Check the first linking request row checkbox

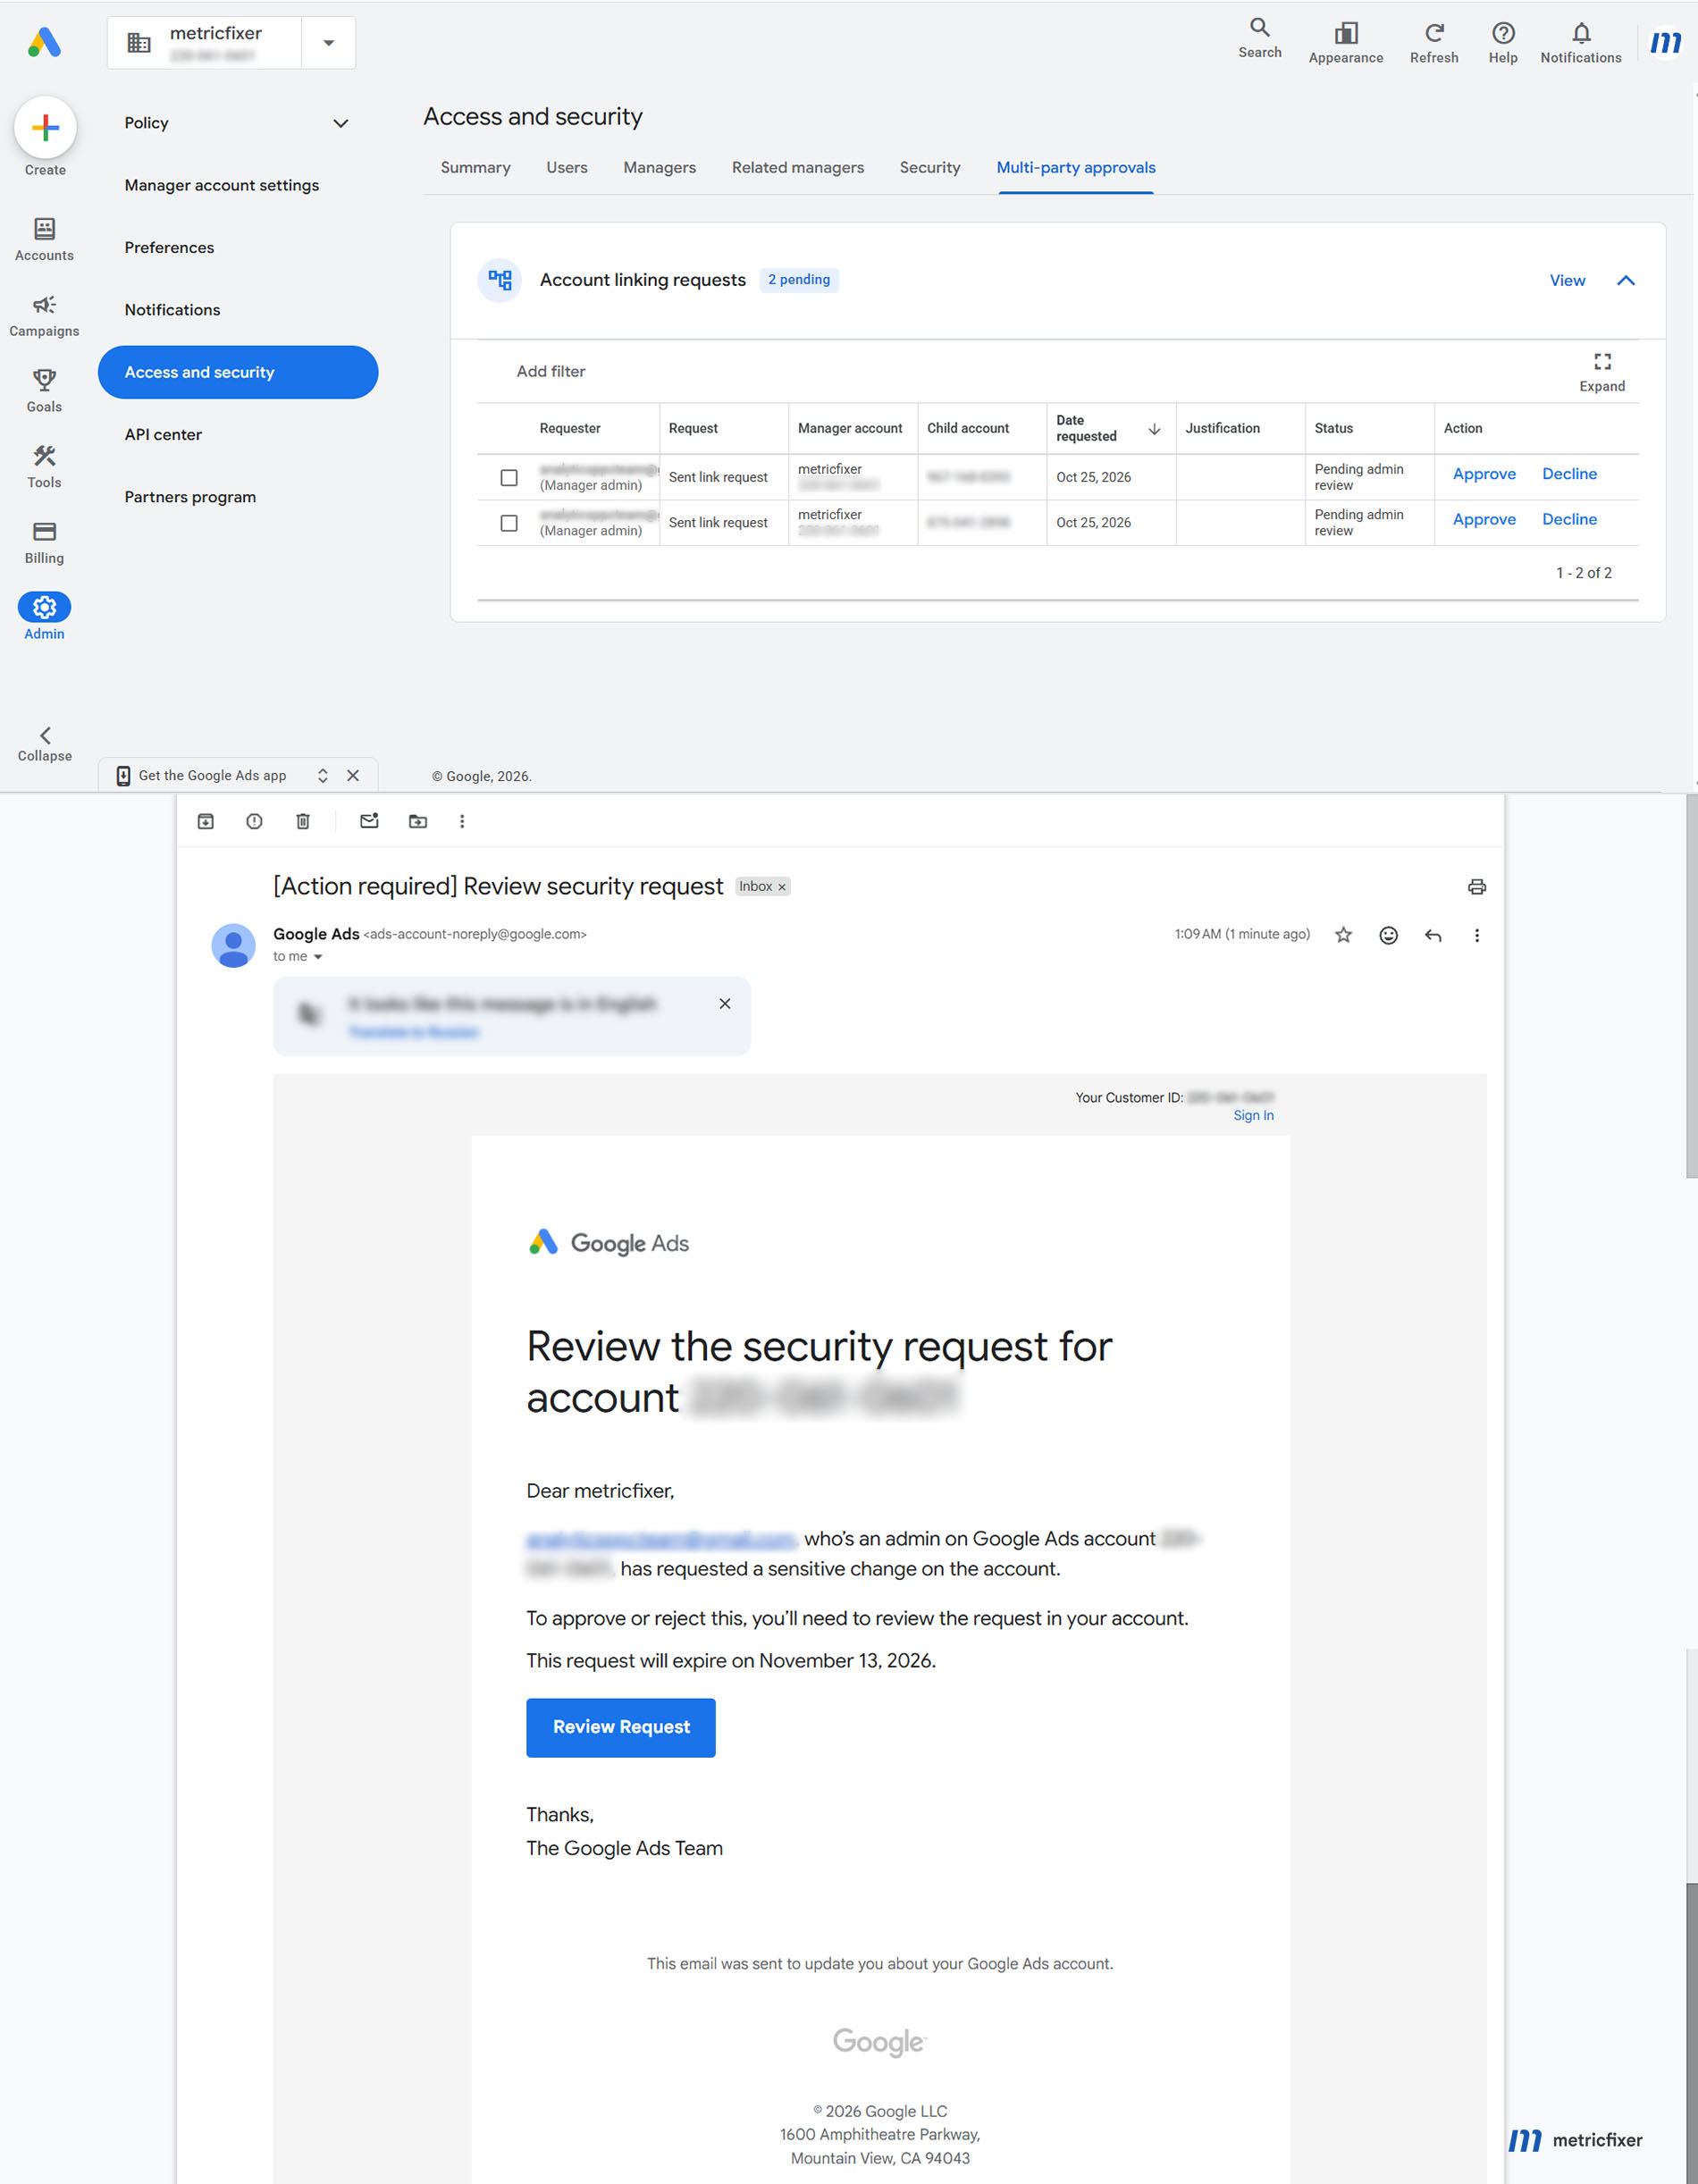pos(509,477)
